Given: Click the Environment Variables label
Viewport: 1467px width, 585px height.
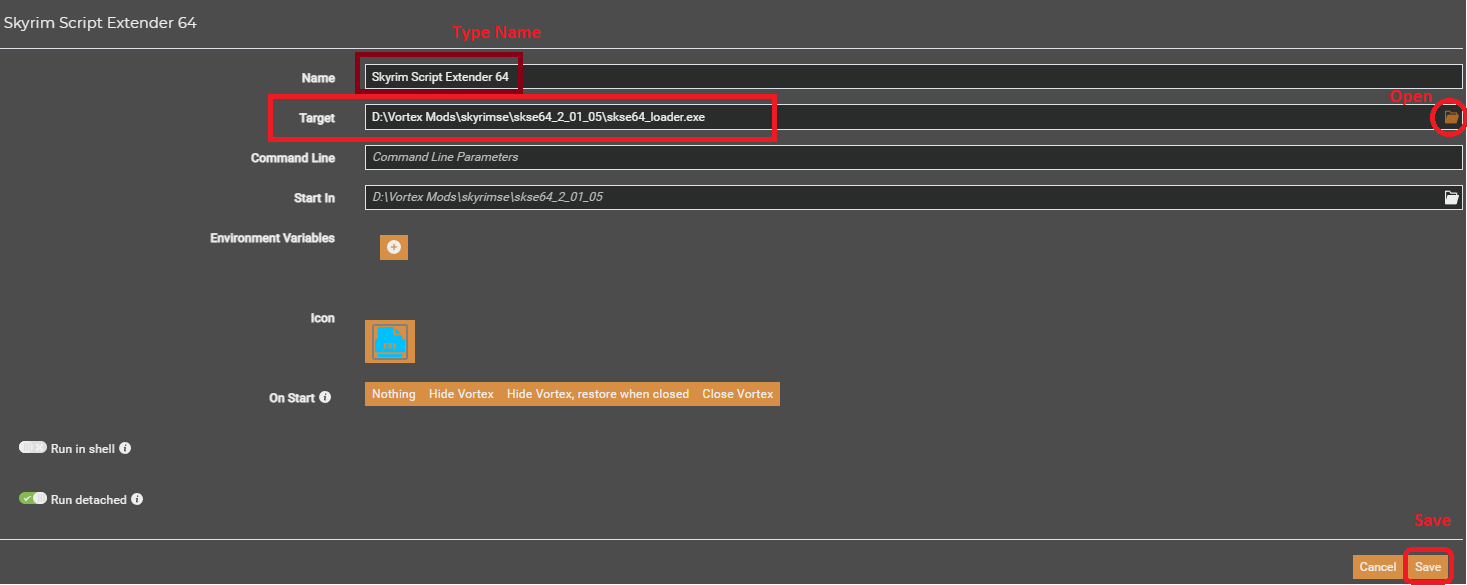Looking at the screenshot, I should [272, 238].
